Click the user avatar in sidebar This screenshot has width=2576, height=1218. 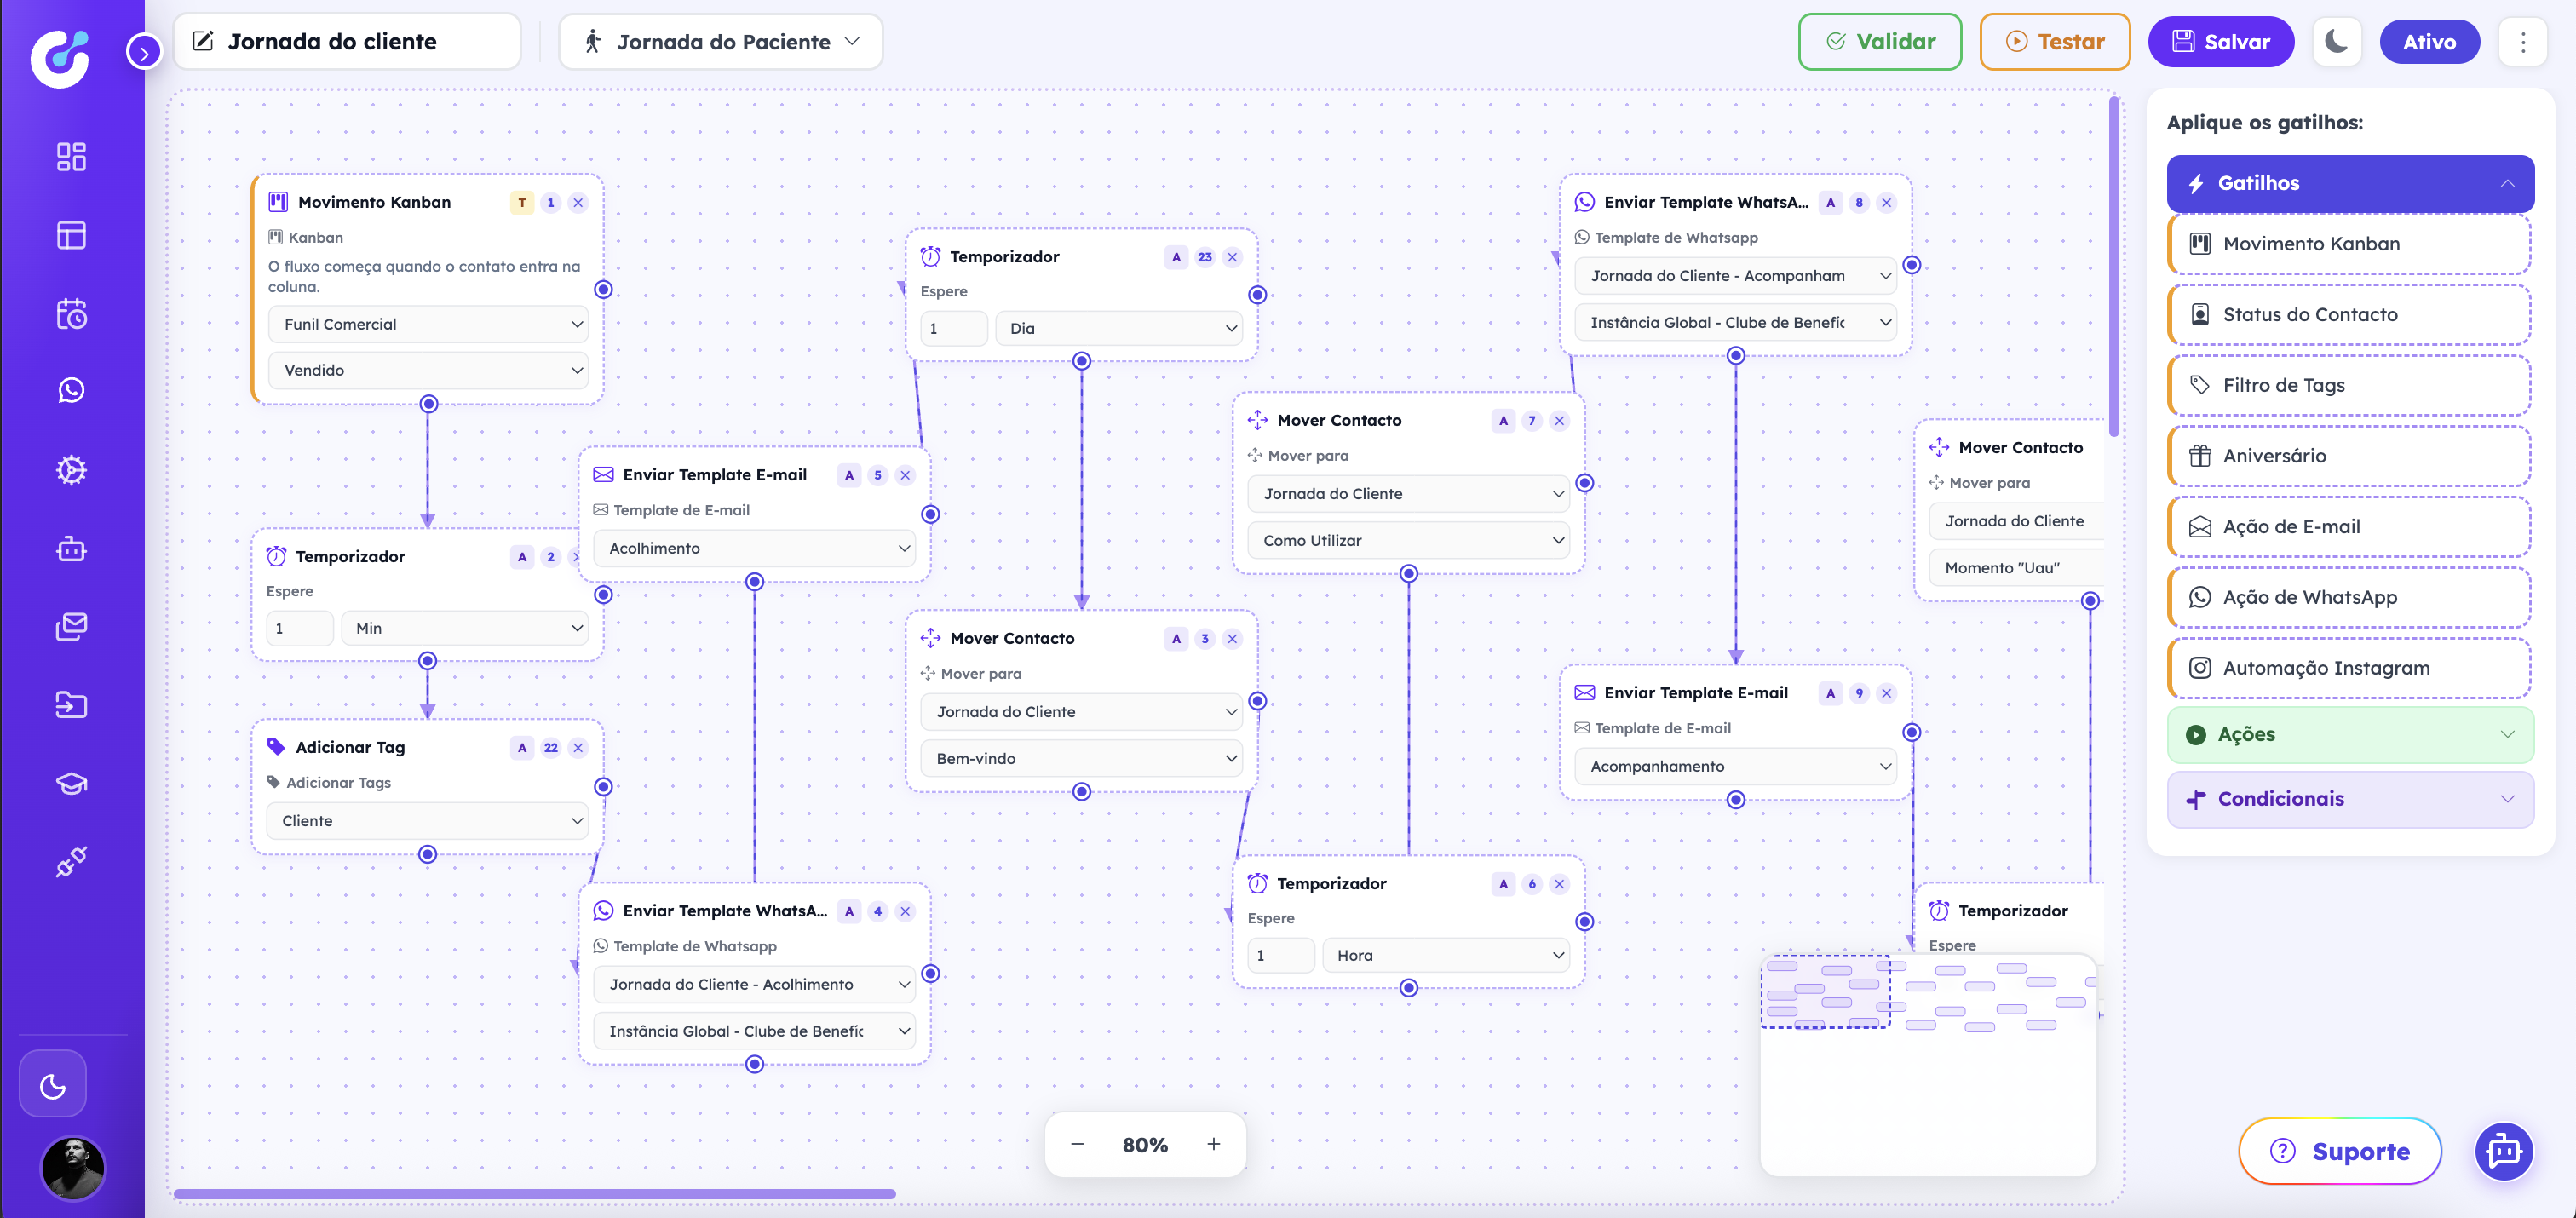pos(72,1167)
